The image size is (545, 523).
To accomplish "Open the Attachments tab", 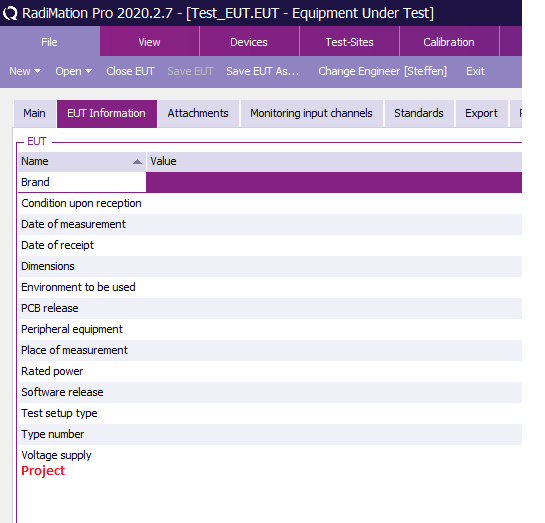I will point(198,114).
